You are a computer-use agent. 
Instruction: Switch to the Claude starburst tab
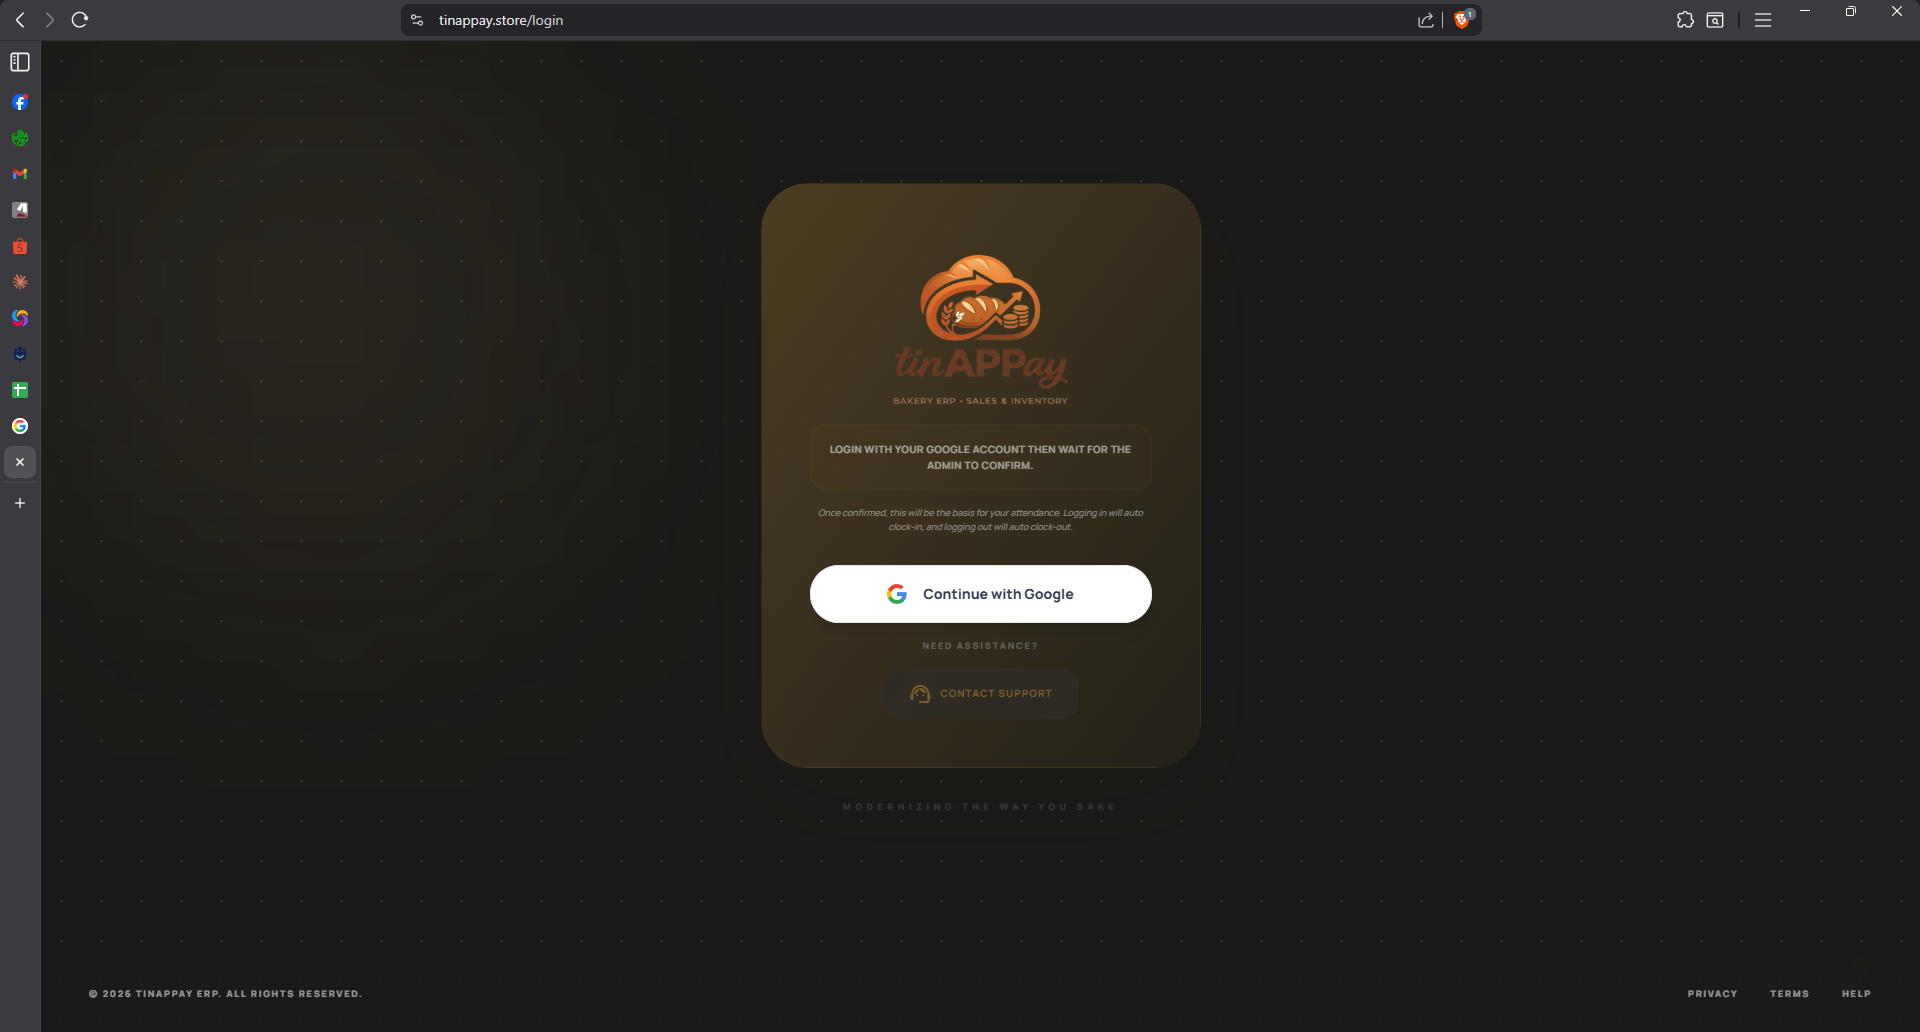[20, 282]
